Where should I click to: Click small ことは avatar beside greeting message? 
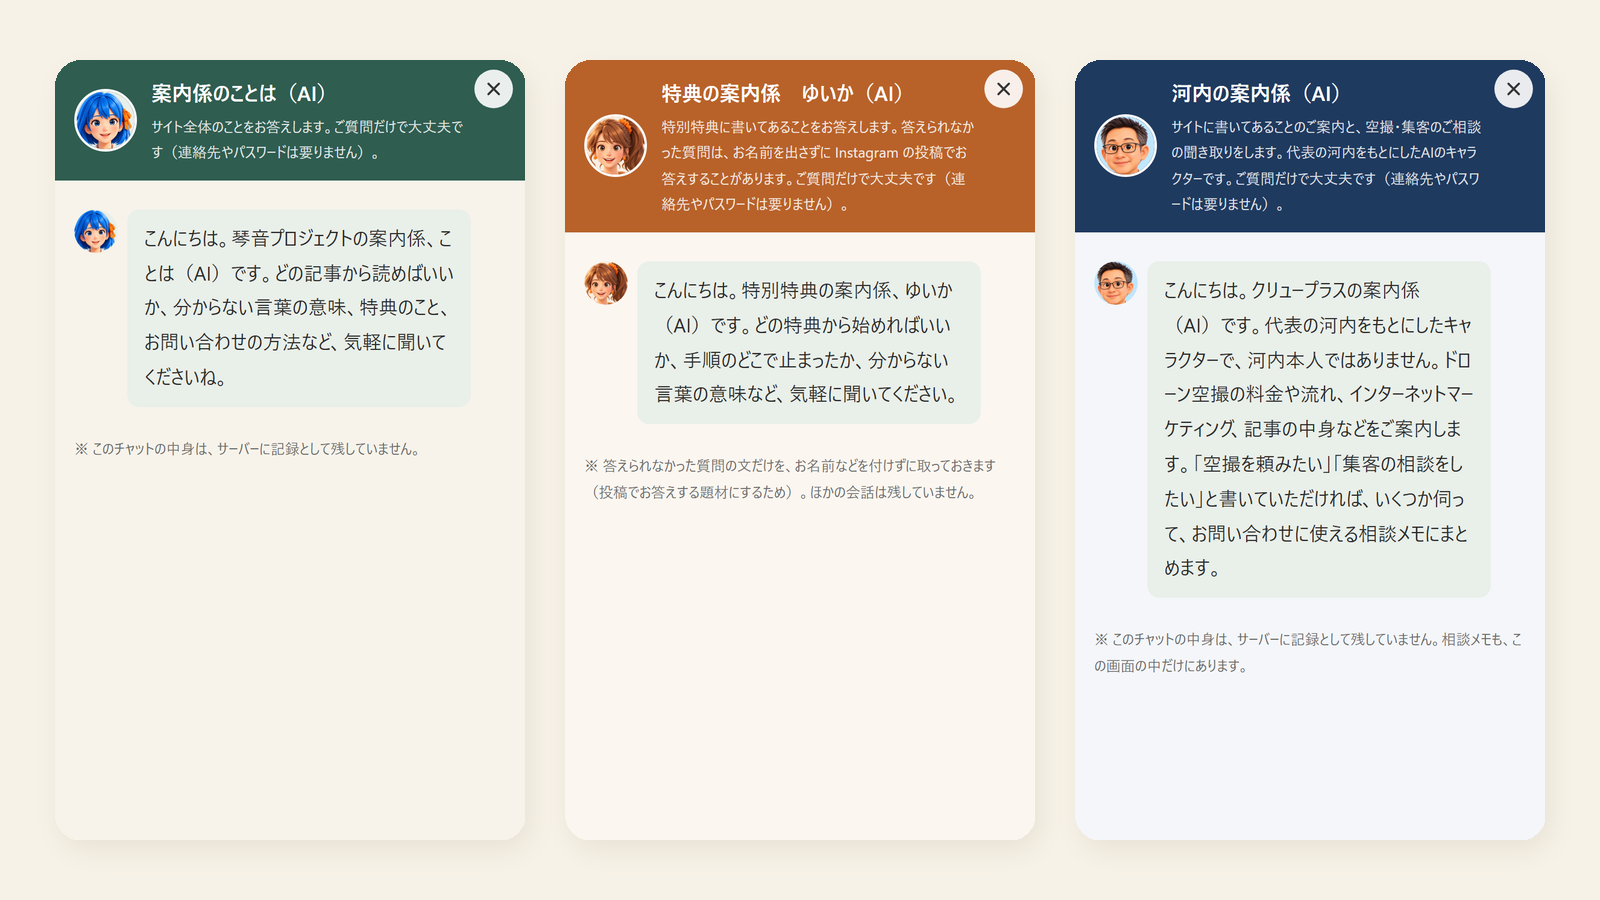[96, 231]
